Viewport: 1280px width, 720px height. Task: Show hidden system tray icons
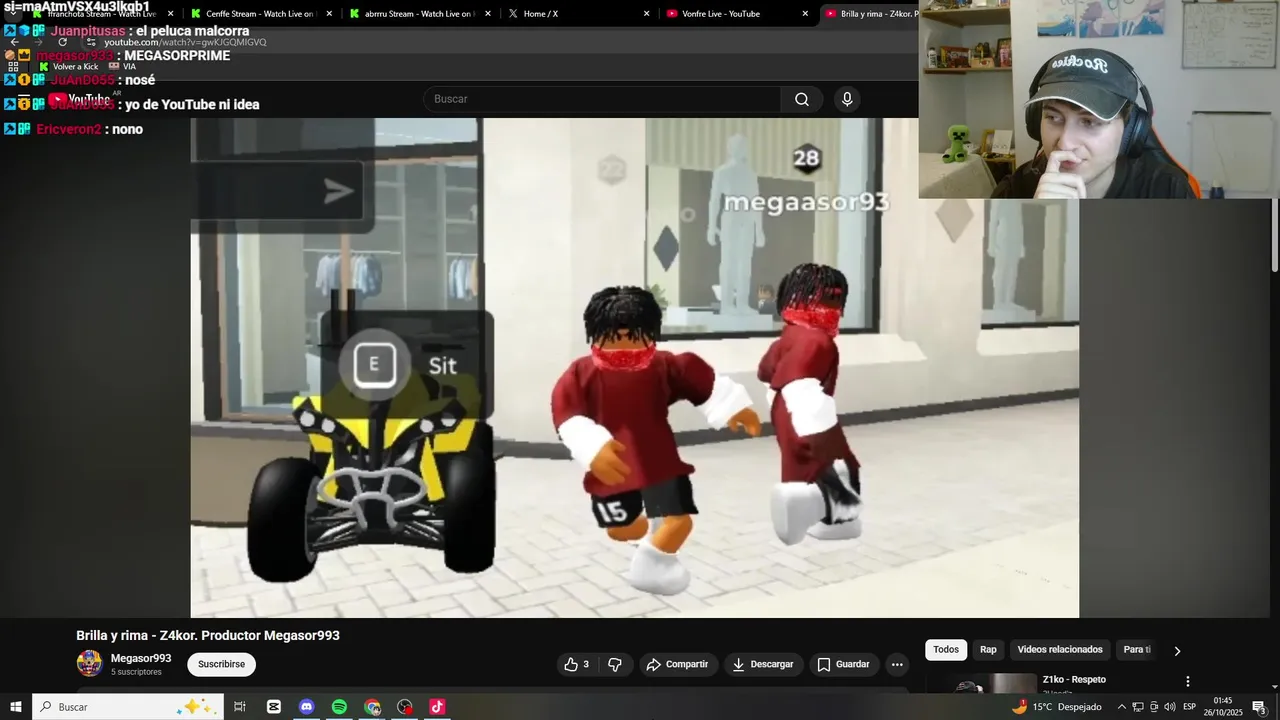(x=1121, y=707)
